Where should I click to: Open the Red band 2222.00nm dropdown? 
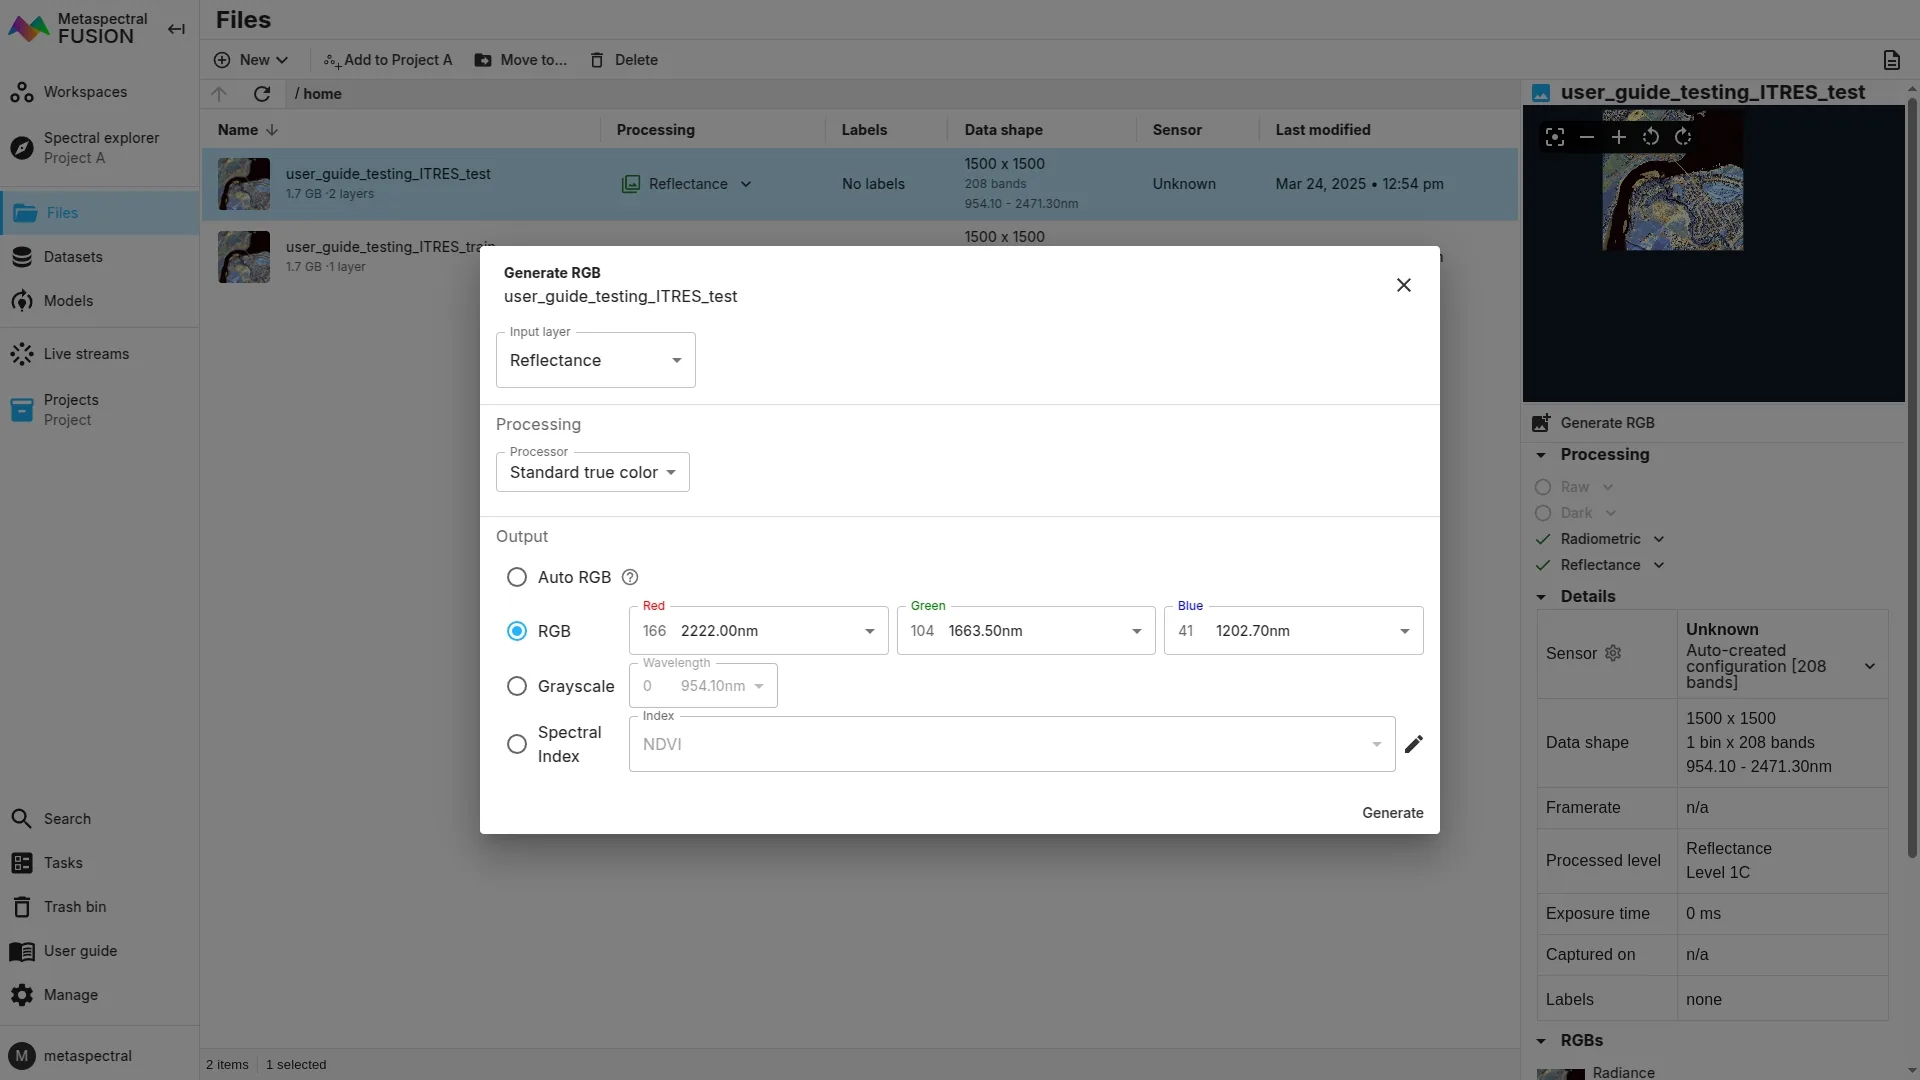[758, 631]
